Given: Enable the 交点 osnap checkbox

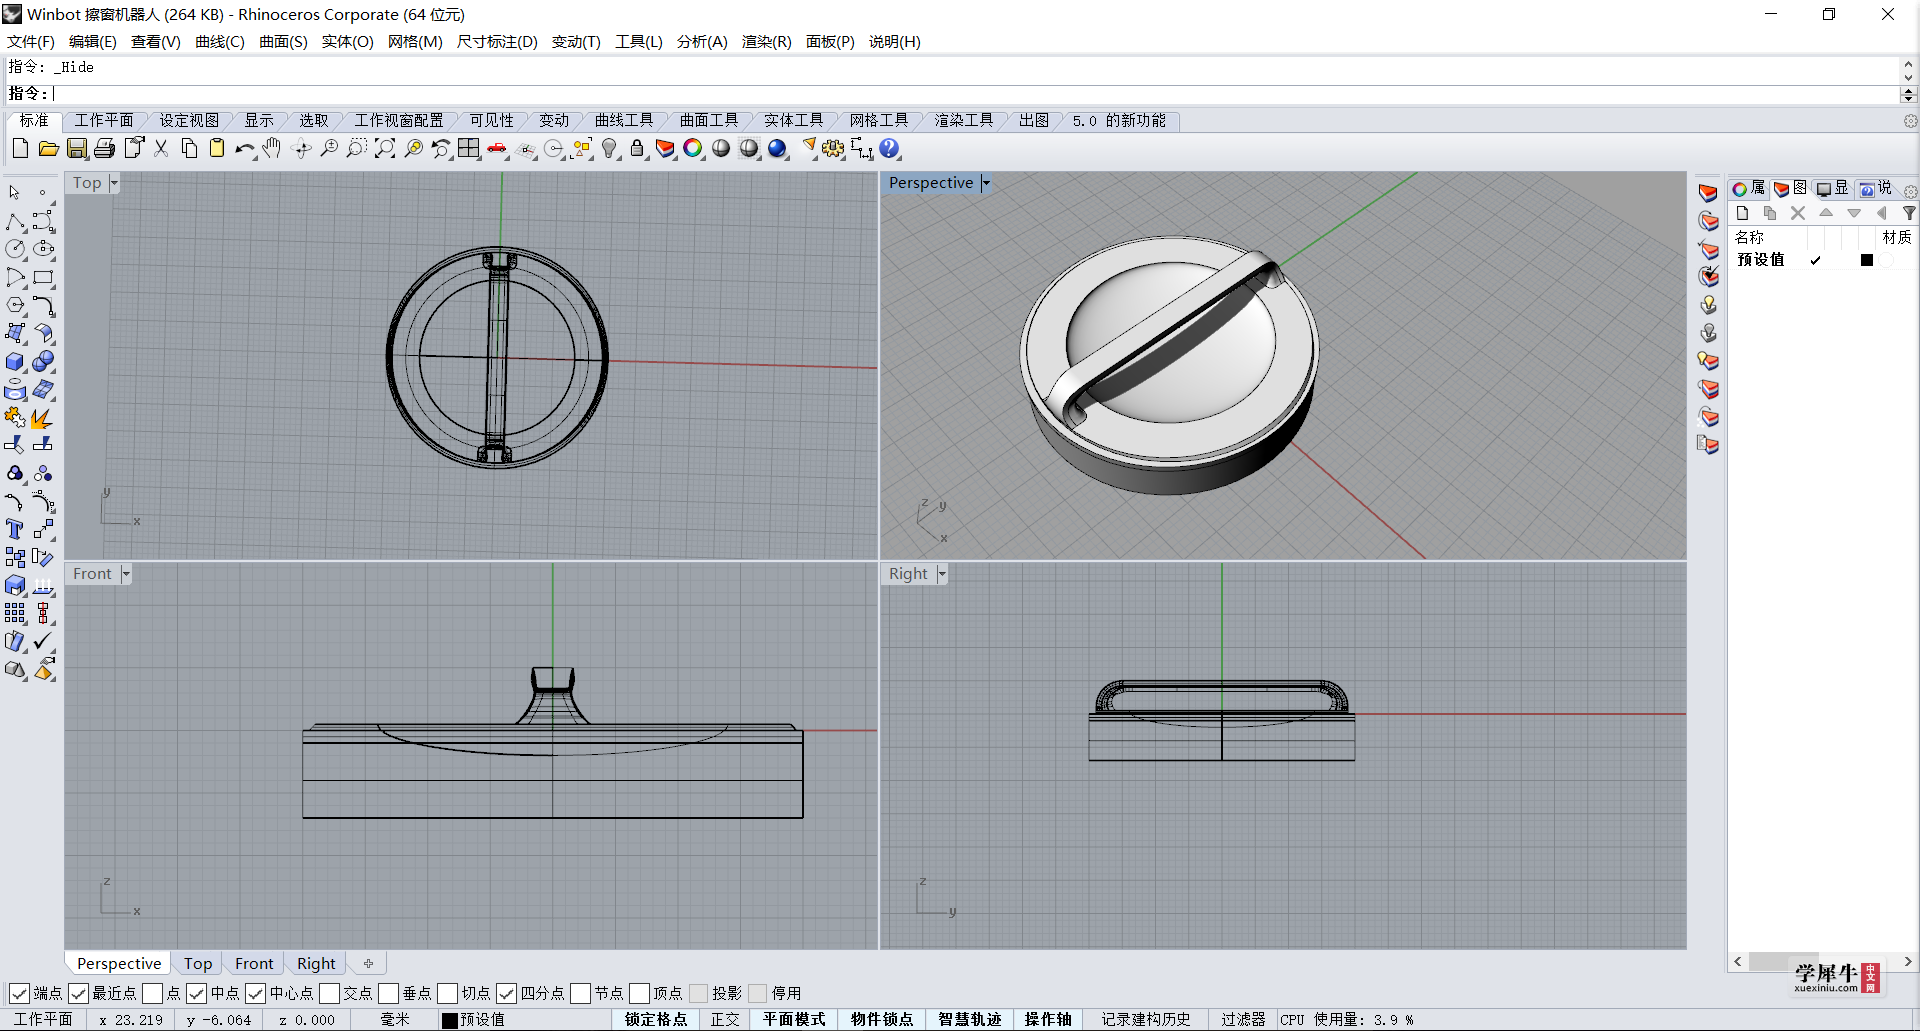Looking at the screenshot, I should pyautogui.click(x=329, y=993).
